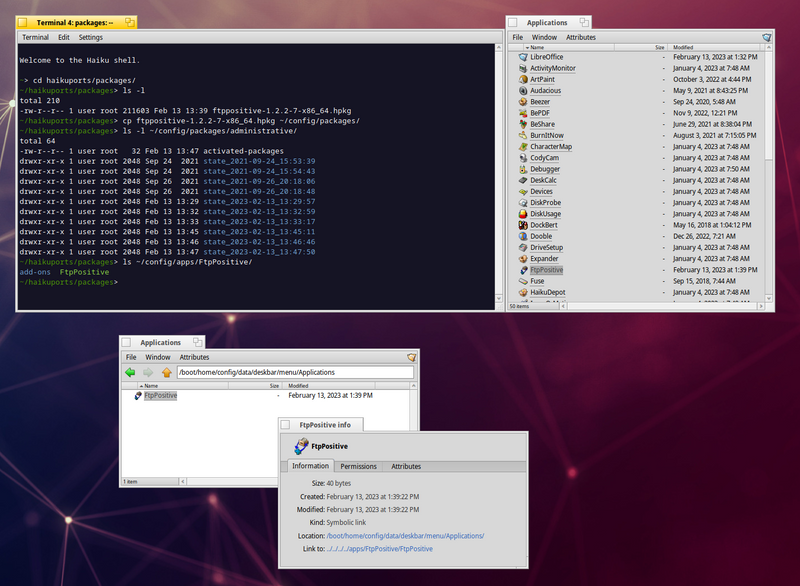Select the CharacterMap entry in Applications
This screenshot has height=586, width=800.
point(551,146)
